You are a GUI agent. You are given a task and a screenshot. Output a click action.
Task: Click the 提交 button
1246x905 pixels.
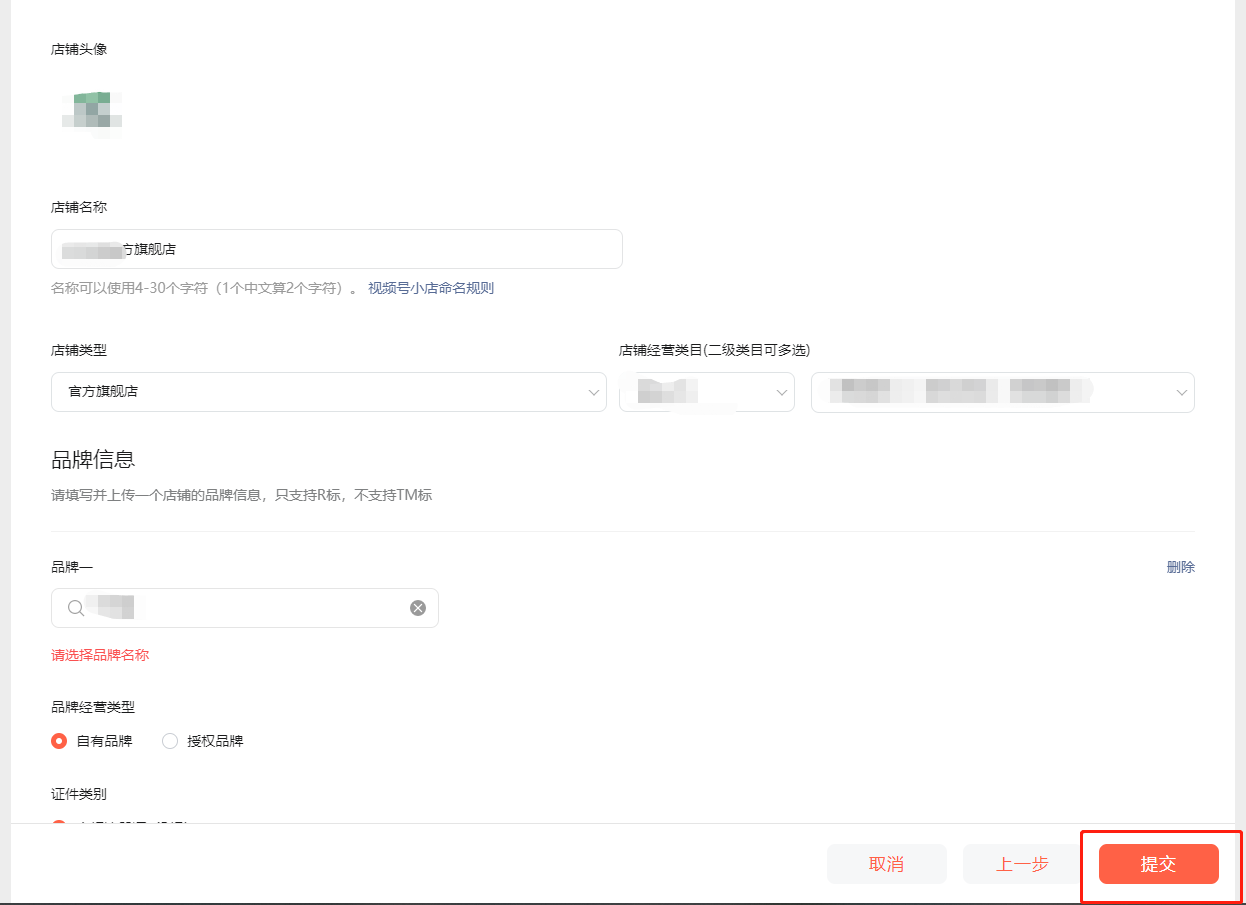click(x=1159, y=864)
